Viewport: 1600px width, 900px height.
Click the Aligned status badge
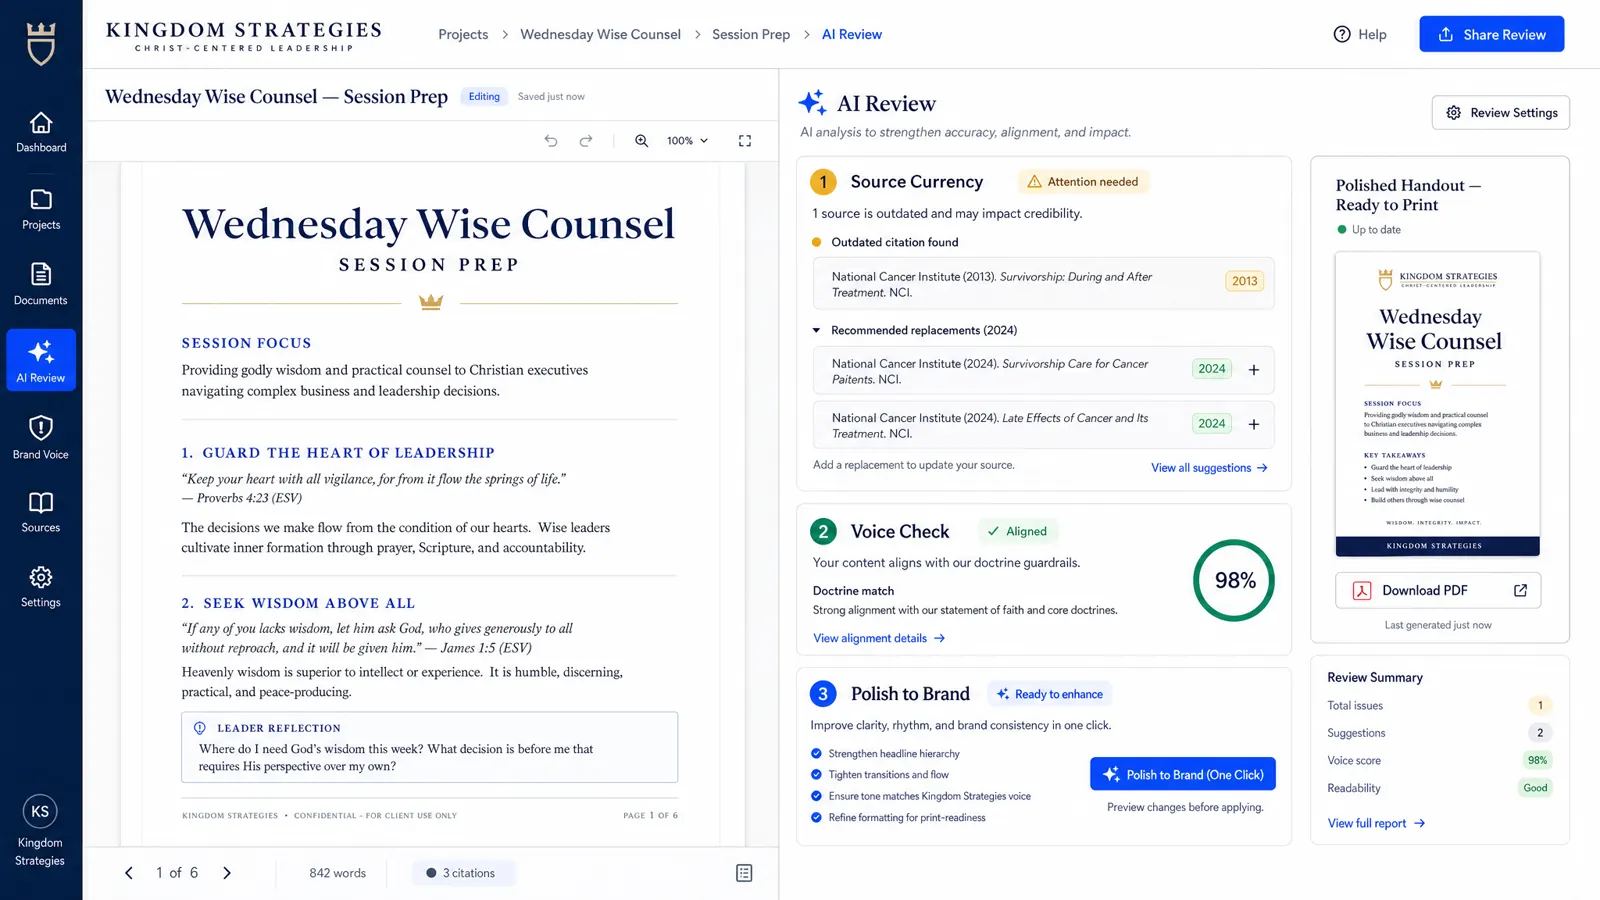[x=1017, y=531]
